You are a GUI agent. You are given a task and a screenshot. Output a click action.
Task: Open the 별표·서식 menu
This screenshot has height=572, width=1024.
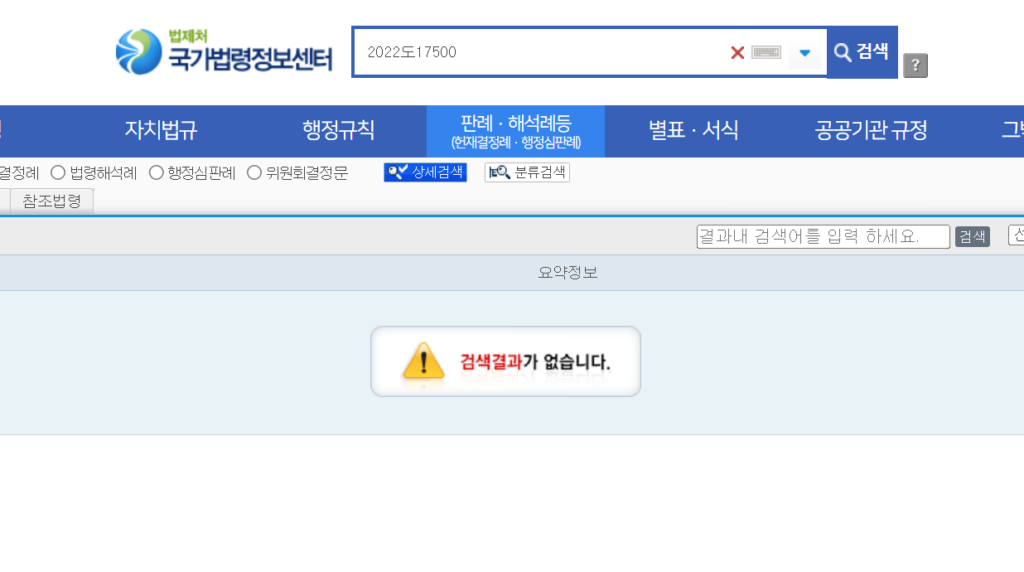tap(693, 130)
